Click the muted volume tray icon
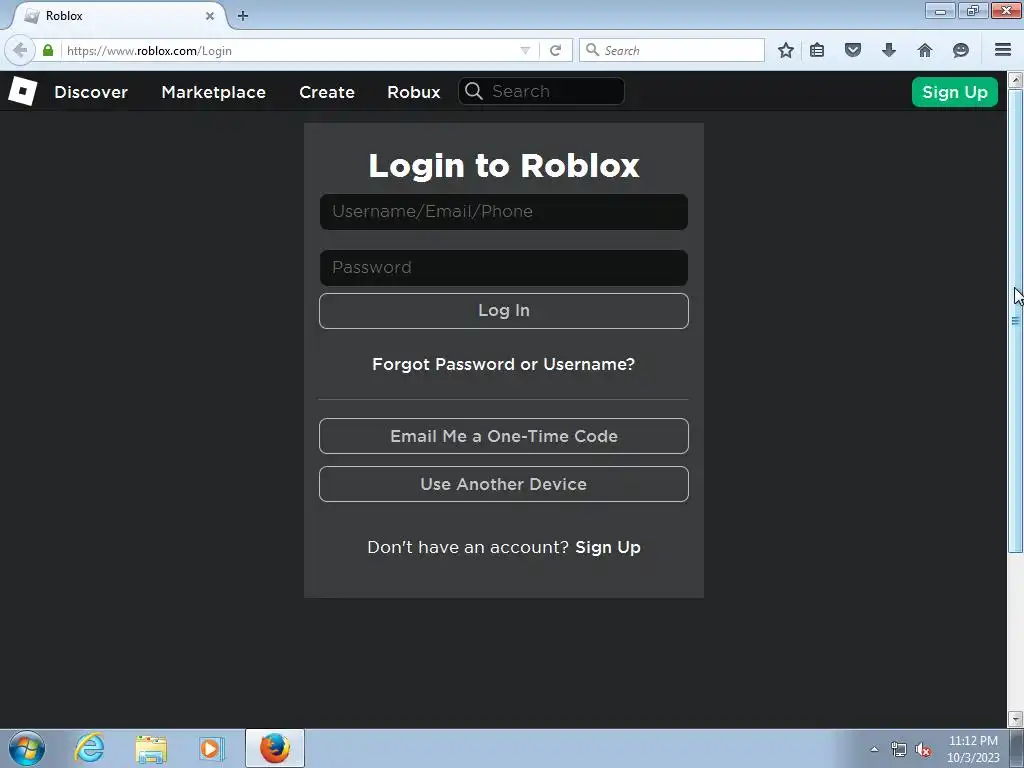Screen dimensions: 1024x768 point(923,750)
